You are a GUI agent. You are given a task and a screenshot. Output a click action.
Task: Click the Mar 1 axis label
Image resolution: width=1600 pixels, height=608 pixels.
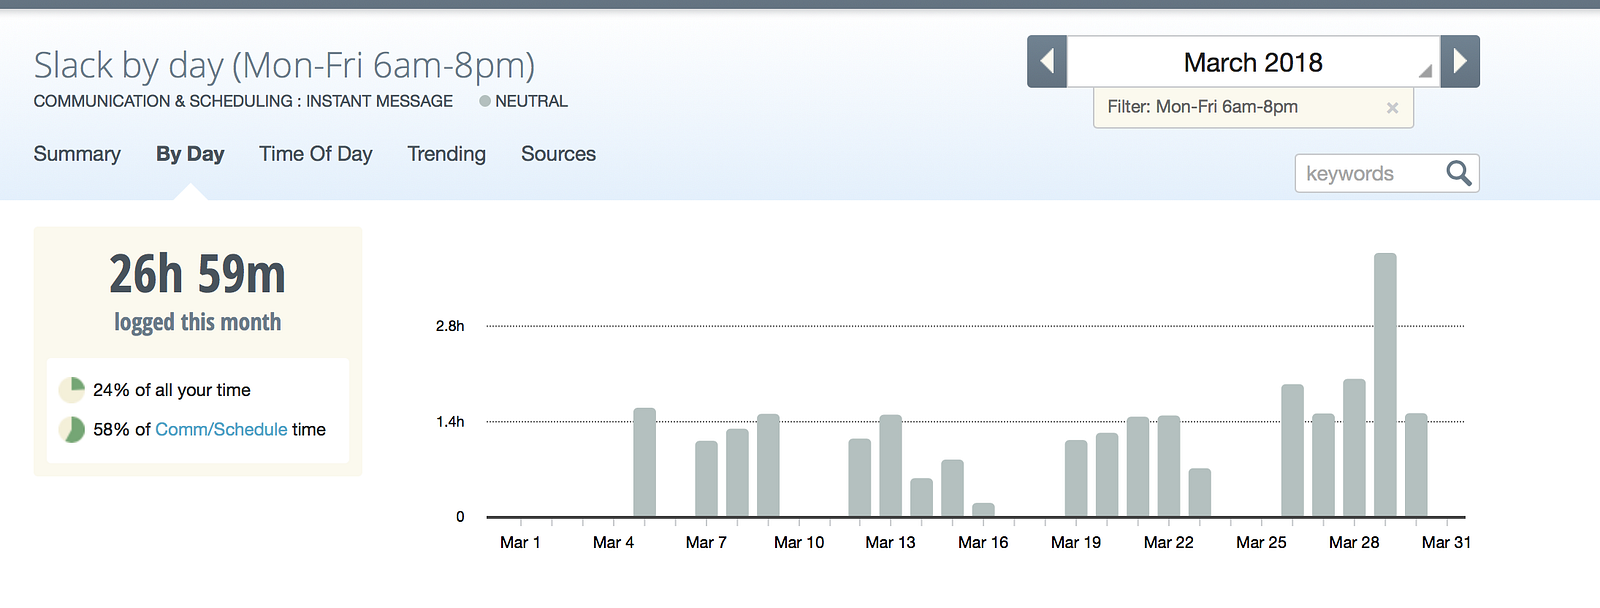coord(520,542)
